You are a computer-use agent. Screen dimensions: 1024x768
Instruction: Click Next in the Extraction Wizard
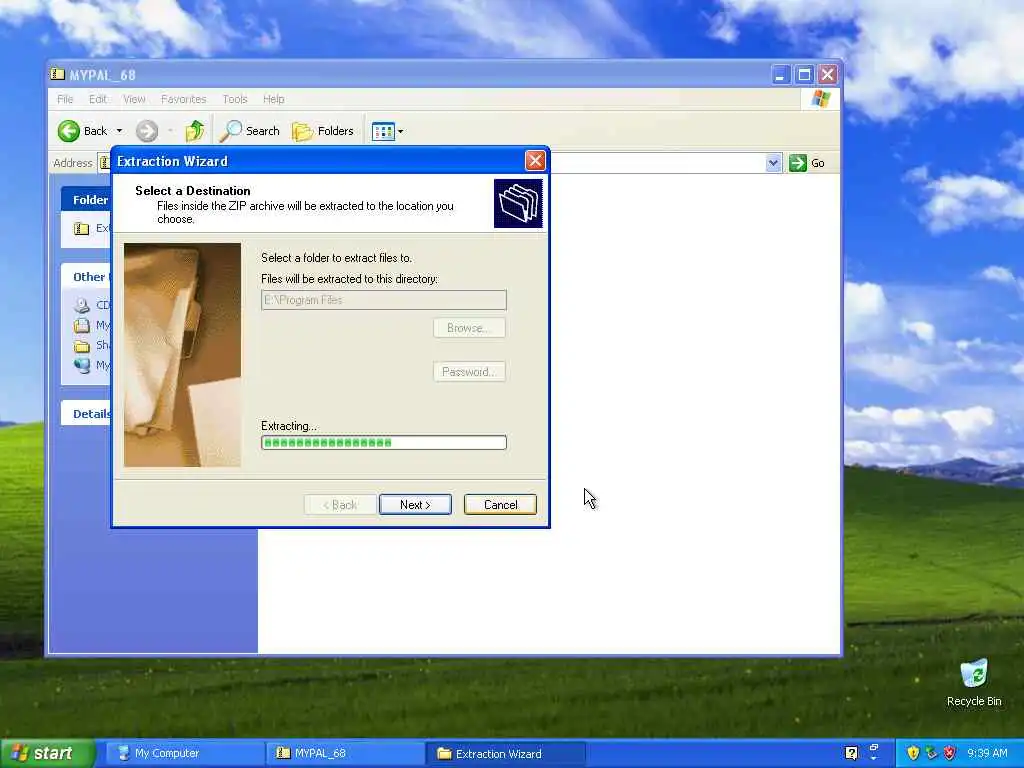click(x=415, y=505)
